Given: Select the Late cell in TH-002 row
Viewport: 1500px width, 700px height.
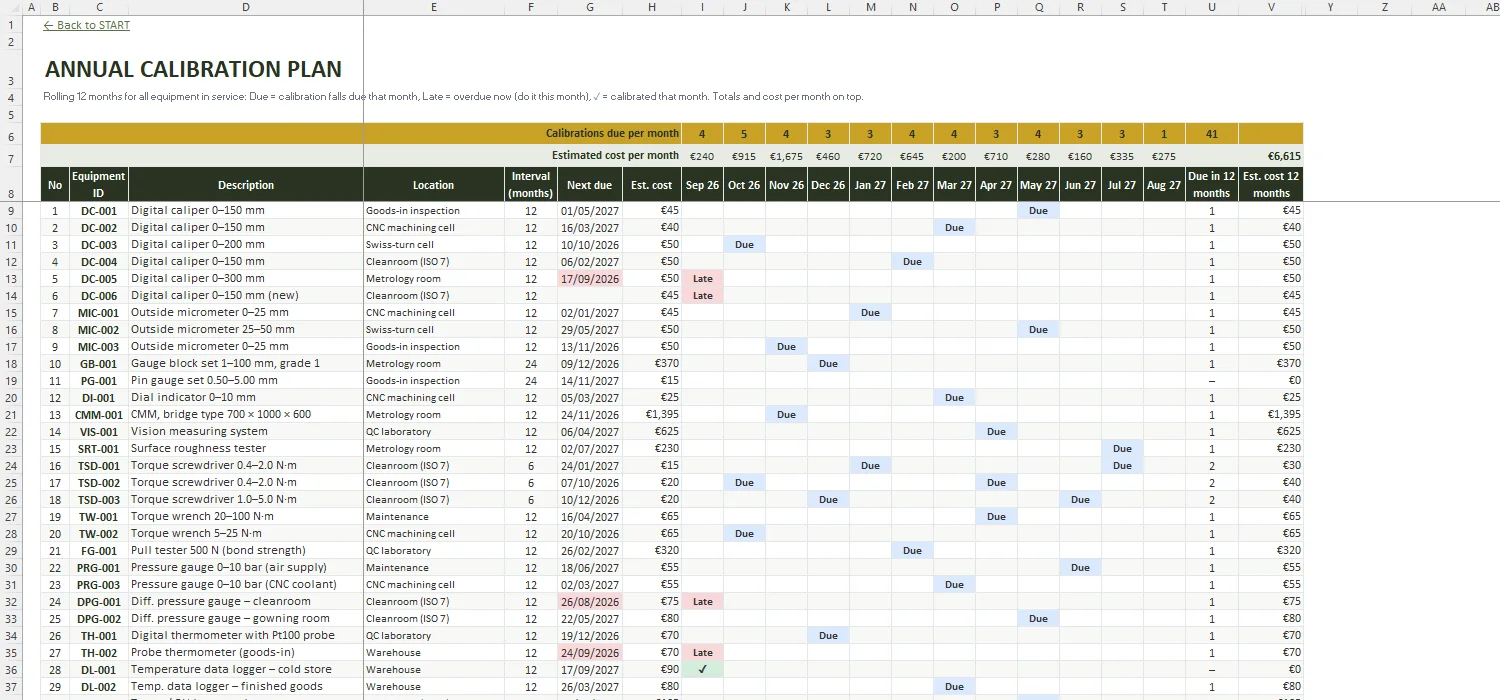Looking at the screenshot, I should pyautogui.click(x=703, y=652).
